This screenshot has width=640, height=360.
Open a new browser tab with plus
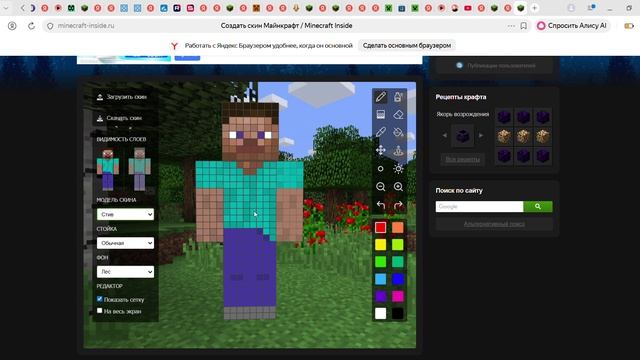pos(534,8)
